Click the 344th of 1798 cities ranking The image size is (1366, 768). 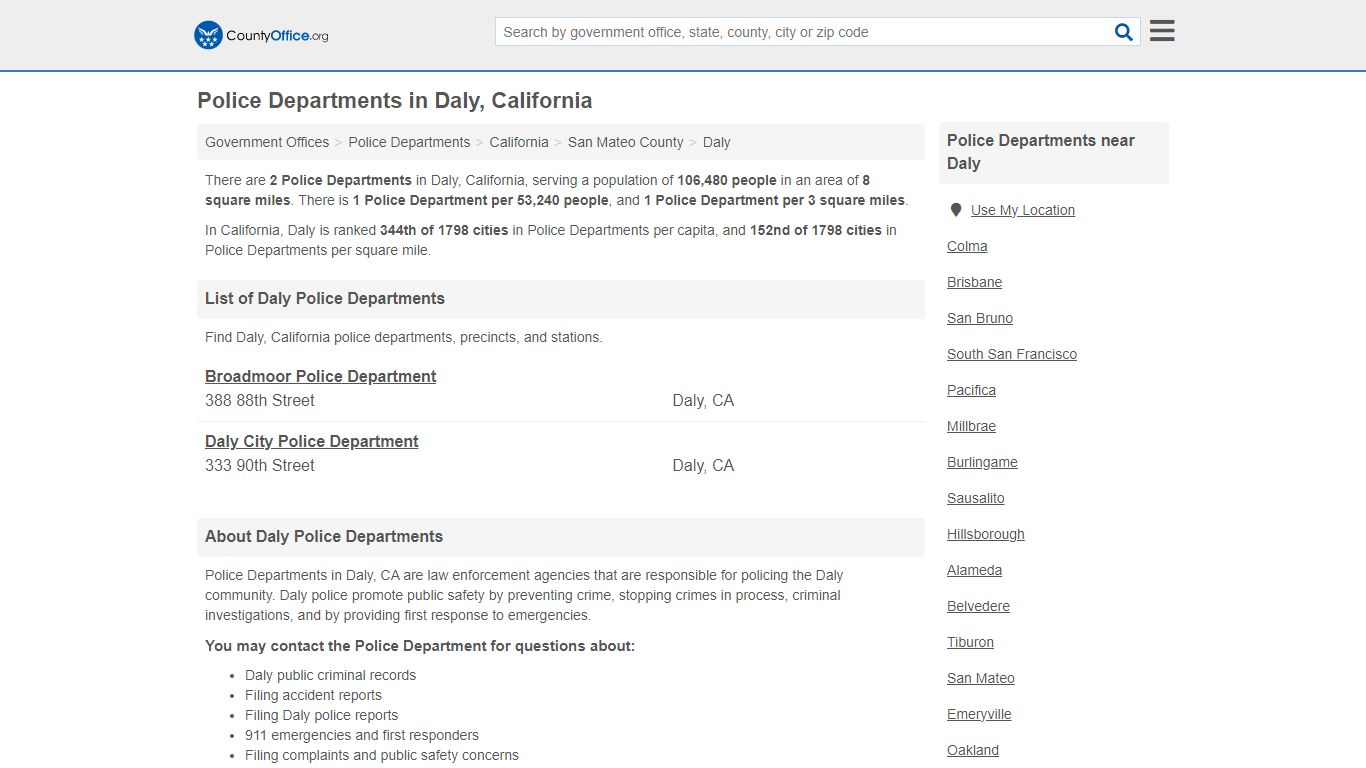pos(444,230)
